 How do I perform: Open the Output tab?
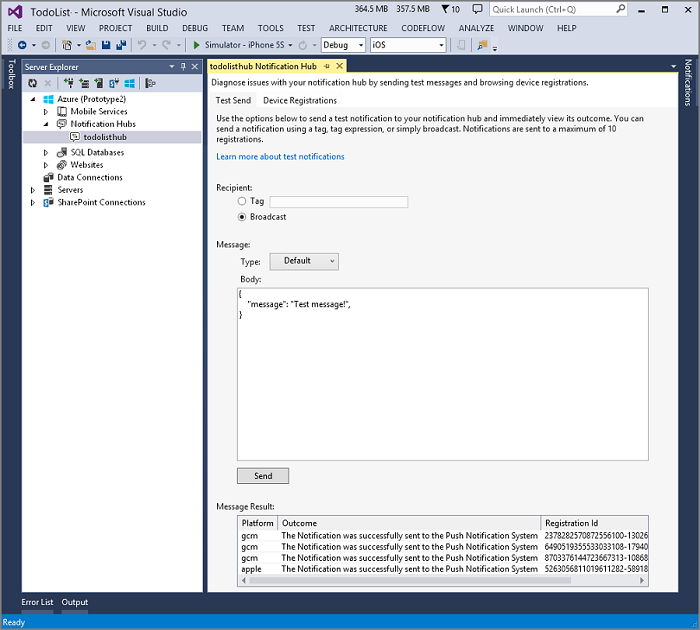pos(75,602)
